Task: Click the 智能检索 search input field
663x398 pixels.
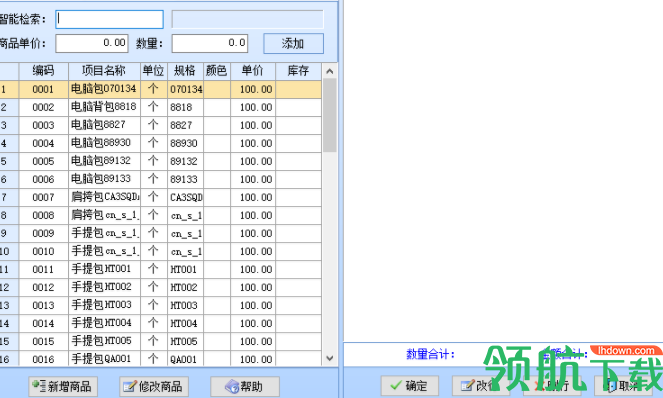Action: tap(110, 19)
